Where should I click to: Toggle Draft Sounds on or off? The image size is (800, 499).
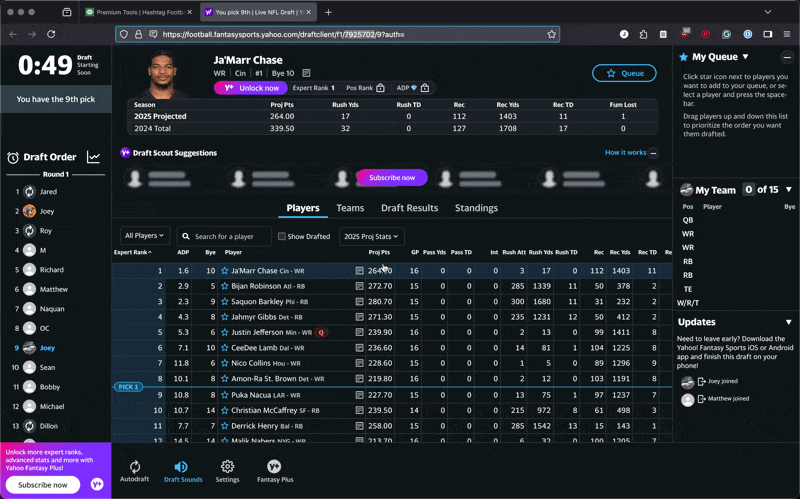(183, 471)
